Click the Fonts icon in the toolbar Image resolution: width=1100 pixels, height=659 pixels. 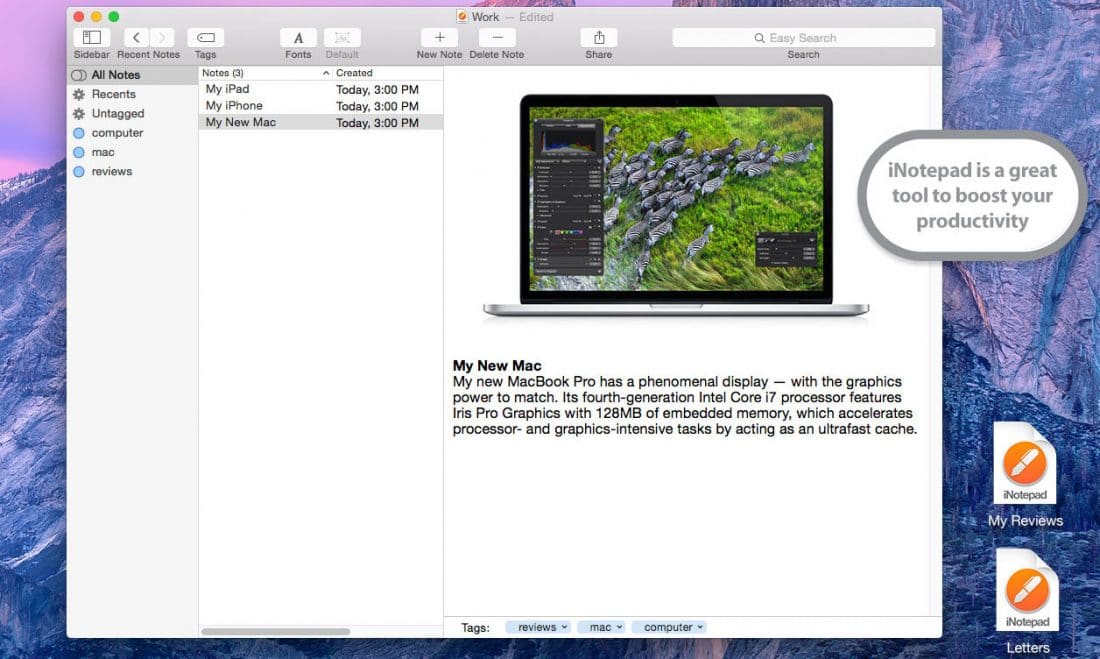pyautogui.click(x=297, y=37)
